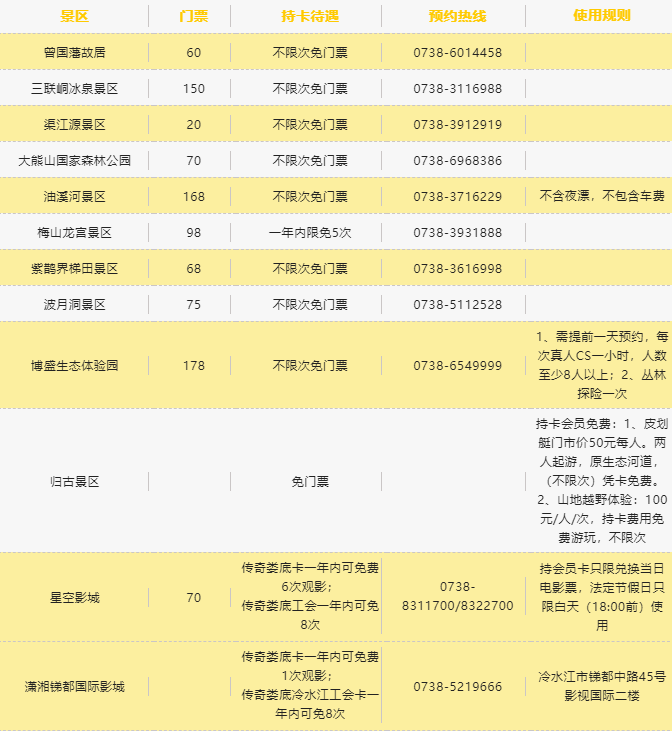Screen dimensions: 672x731
Task: Click phone number 0738-8311700/8322700
Action: (x=457, y=596)
